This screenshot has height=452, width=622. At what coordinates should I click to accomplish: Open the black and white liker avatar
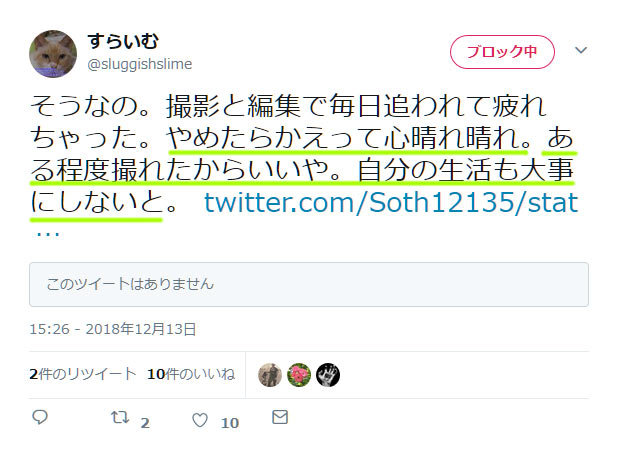pyautogui.click(x=328, y=375)
